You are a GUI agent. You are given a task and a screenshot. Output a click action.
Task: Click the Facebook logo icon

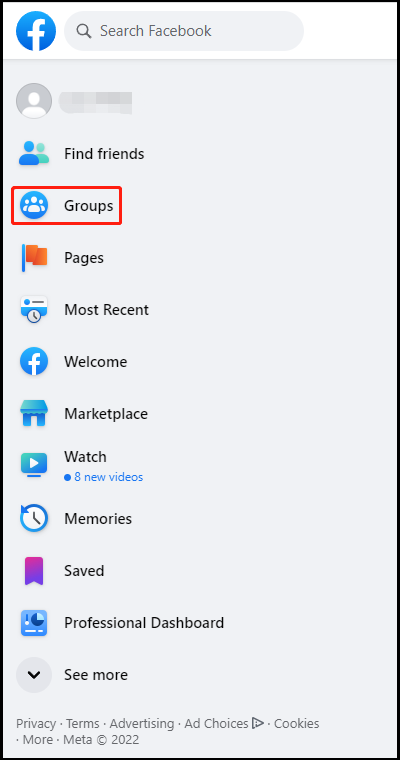36,31
